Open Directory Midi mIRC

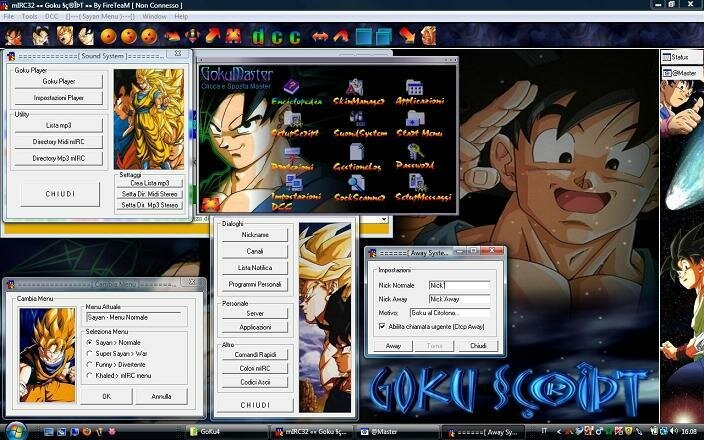tap(59, 141)
